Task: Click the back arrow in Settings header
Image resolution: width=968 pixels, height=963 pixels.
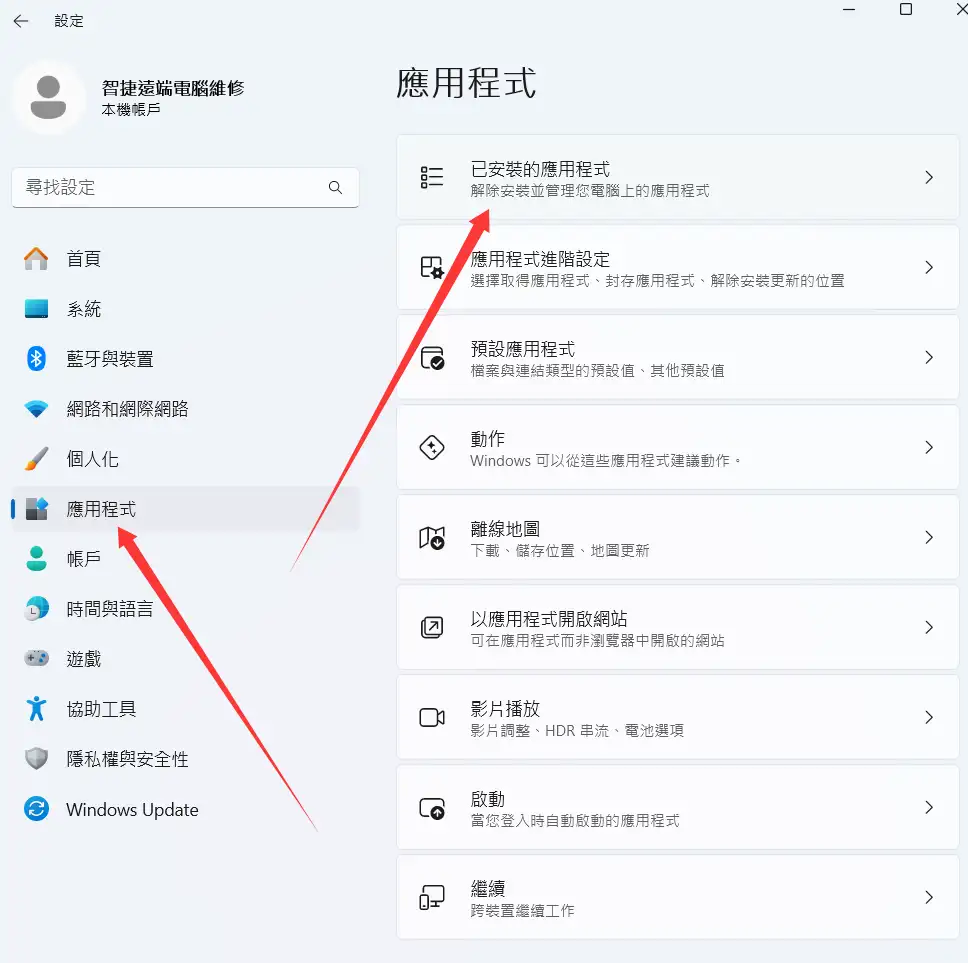Action: (x=21, y=21)
